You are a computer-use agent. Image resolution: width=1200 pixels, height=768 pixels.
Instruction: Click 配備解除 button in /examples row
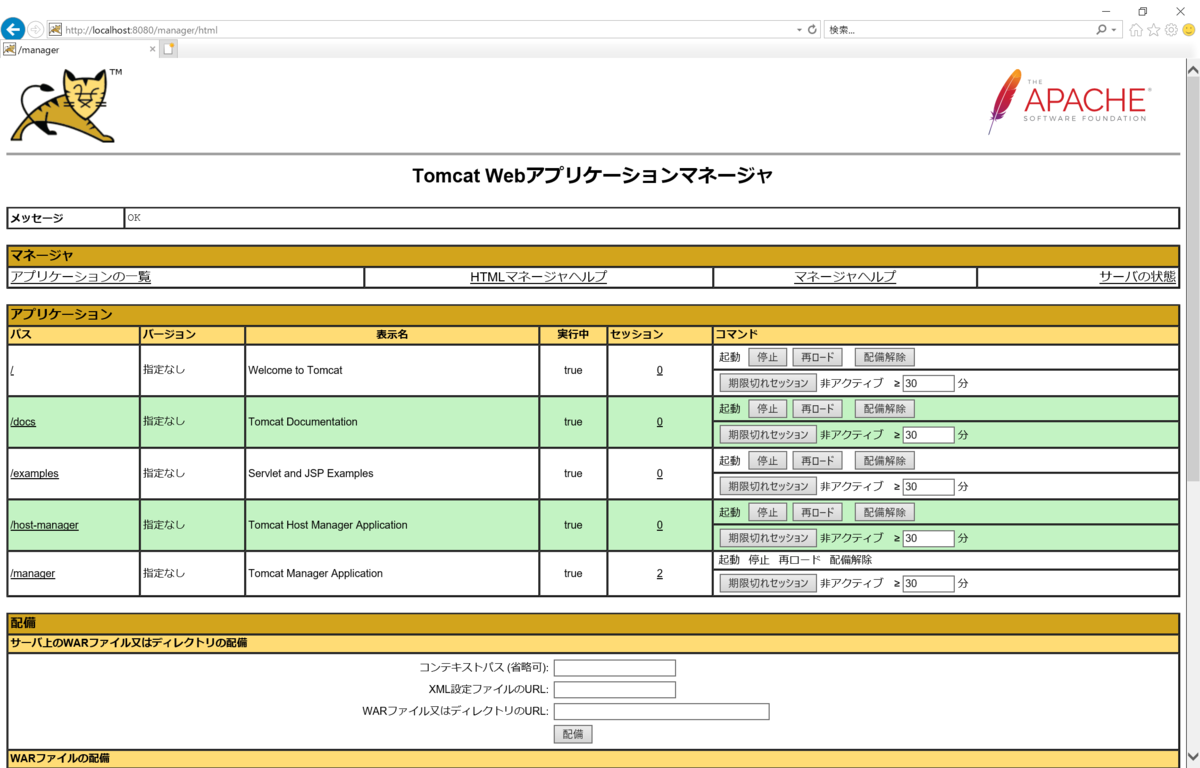tap(884, 461)
